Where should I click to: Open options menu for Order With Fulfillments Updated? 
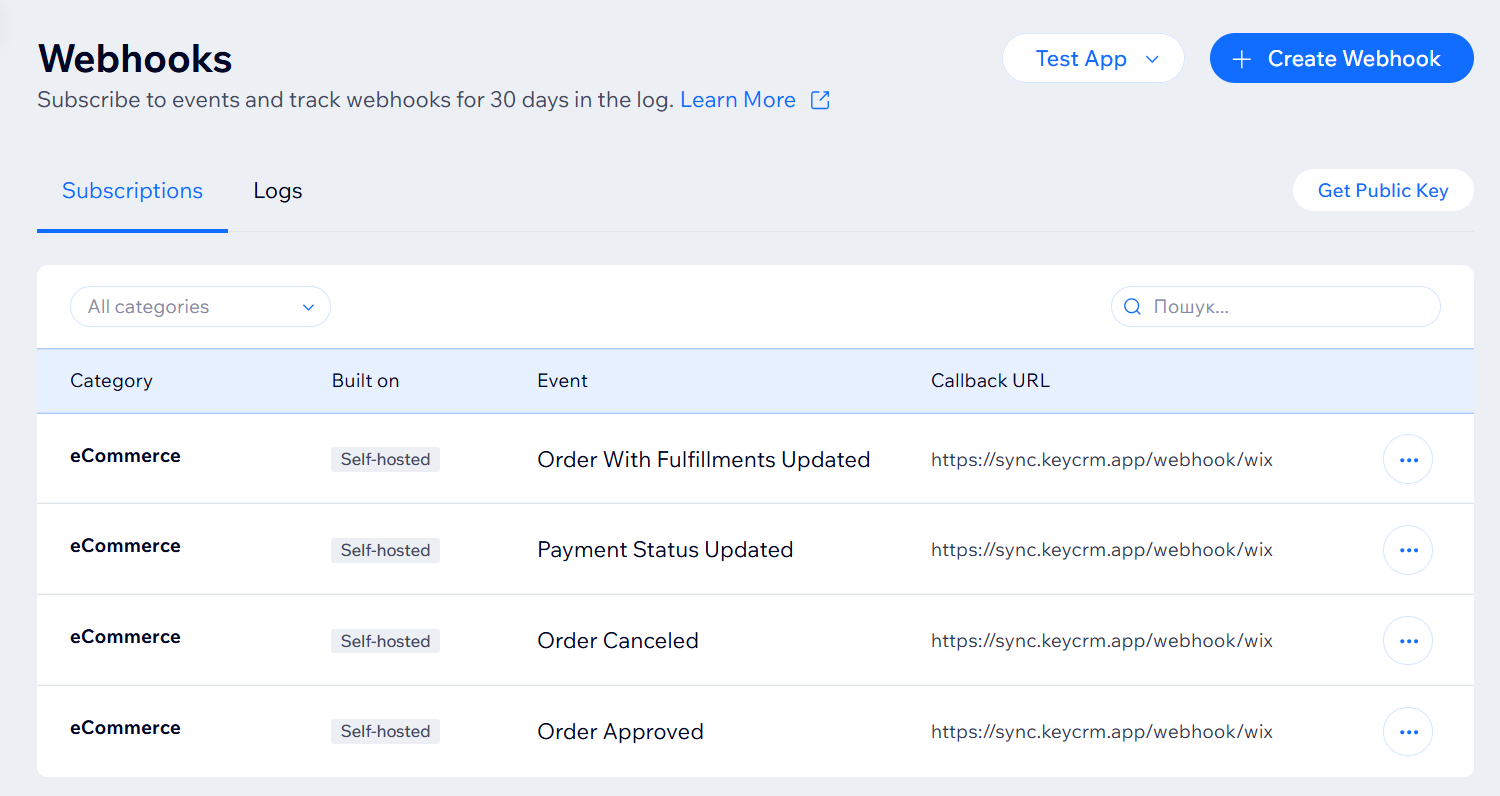coord(1408,460)
